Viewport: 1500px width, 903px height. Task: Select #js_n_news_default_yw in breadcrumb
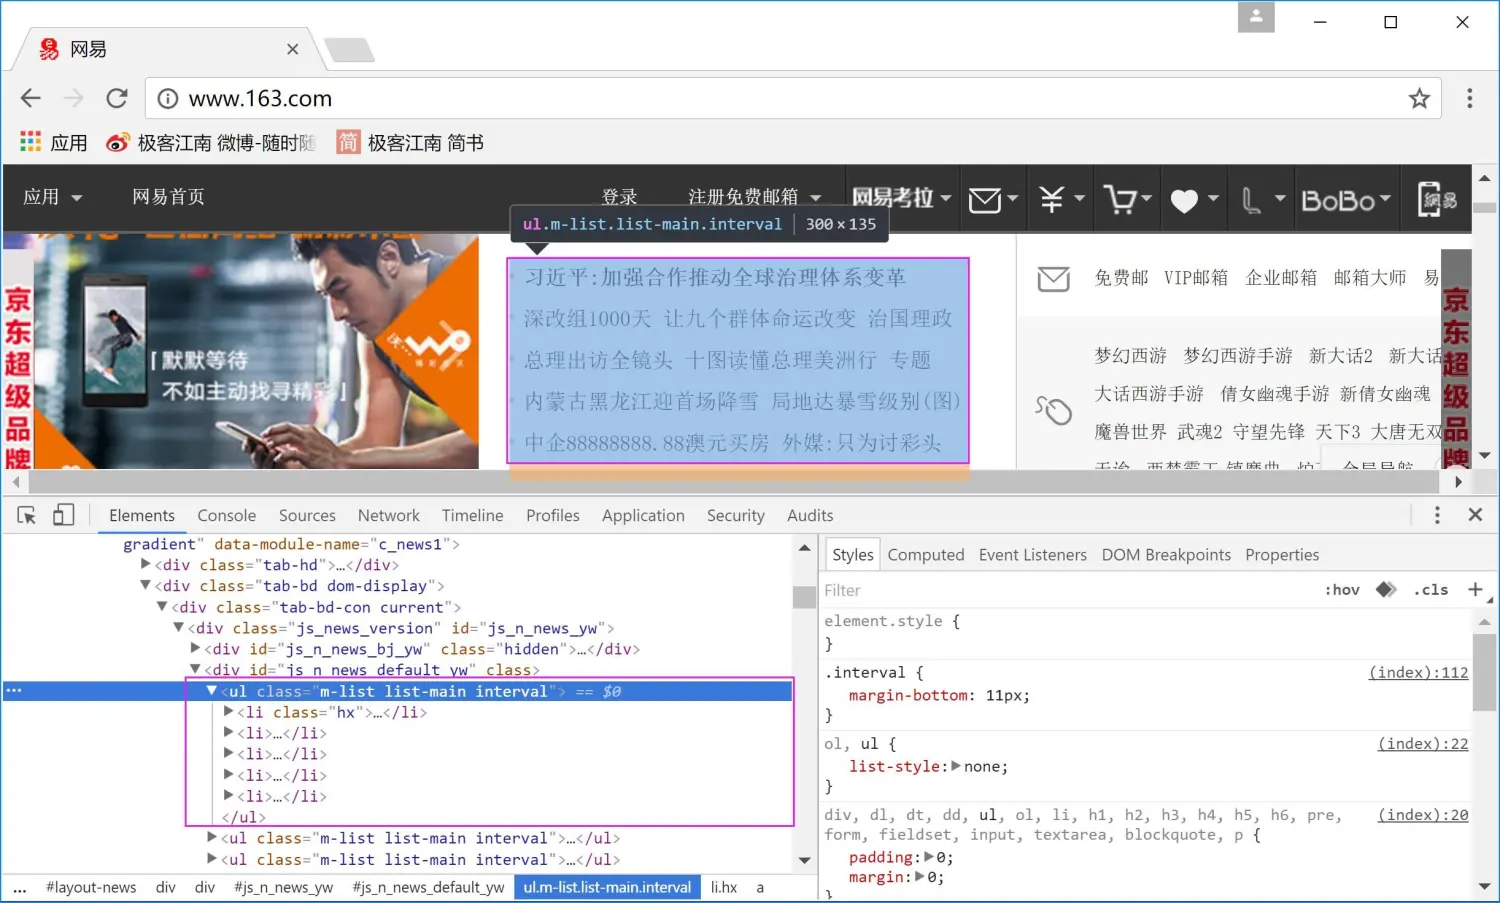point(428,887)
